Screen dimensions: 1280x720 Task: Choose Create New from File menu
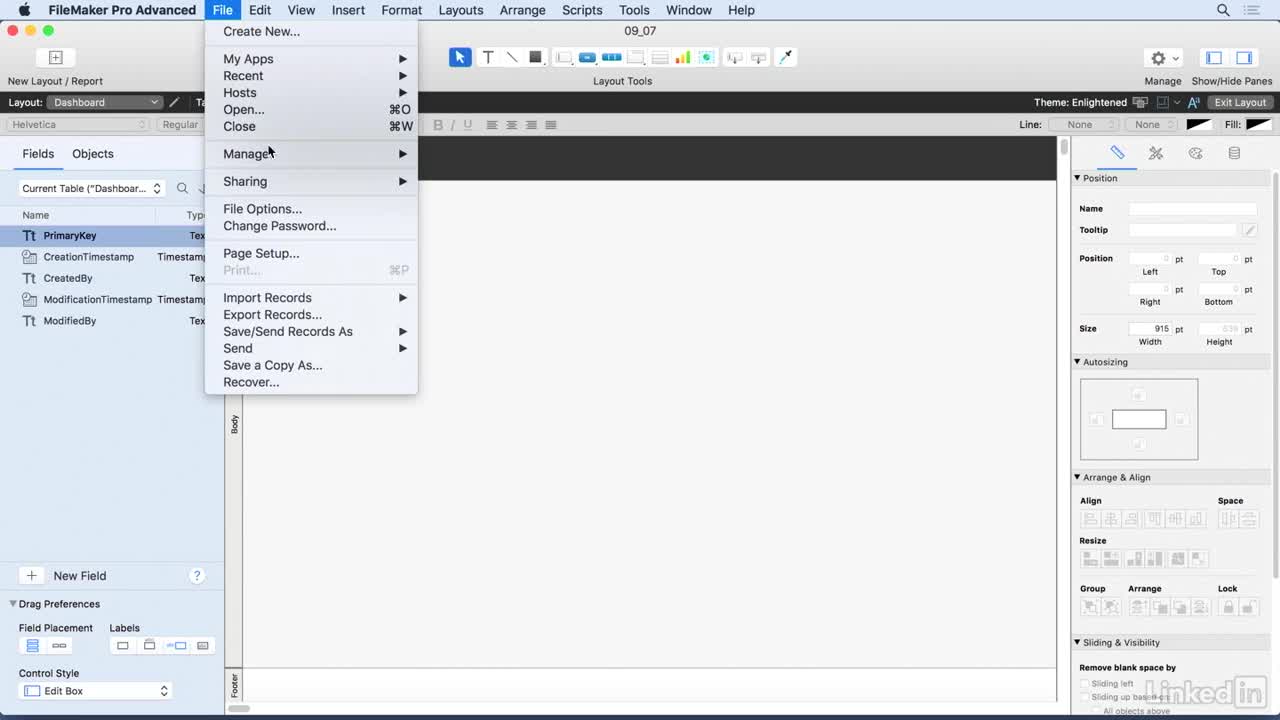[311, 31]
